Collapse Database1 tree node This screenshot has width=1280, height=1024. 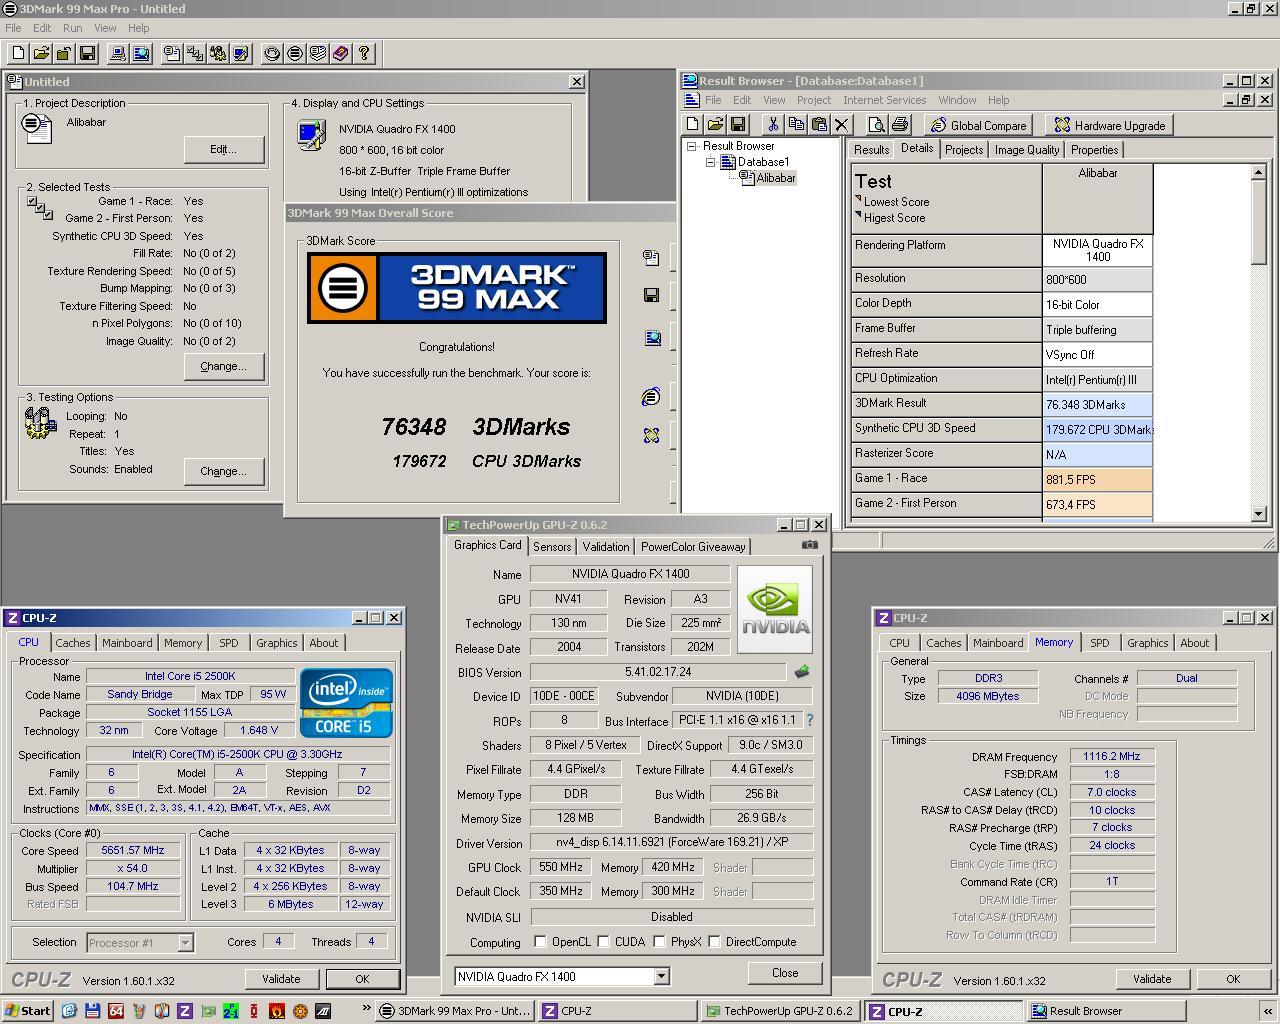pos(711,162)
